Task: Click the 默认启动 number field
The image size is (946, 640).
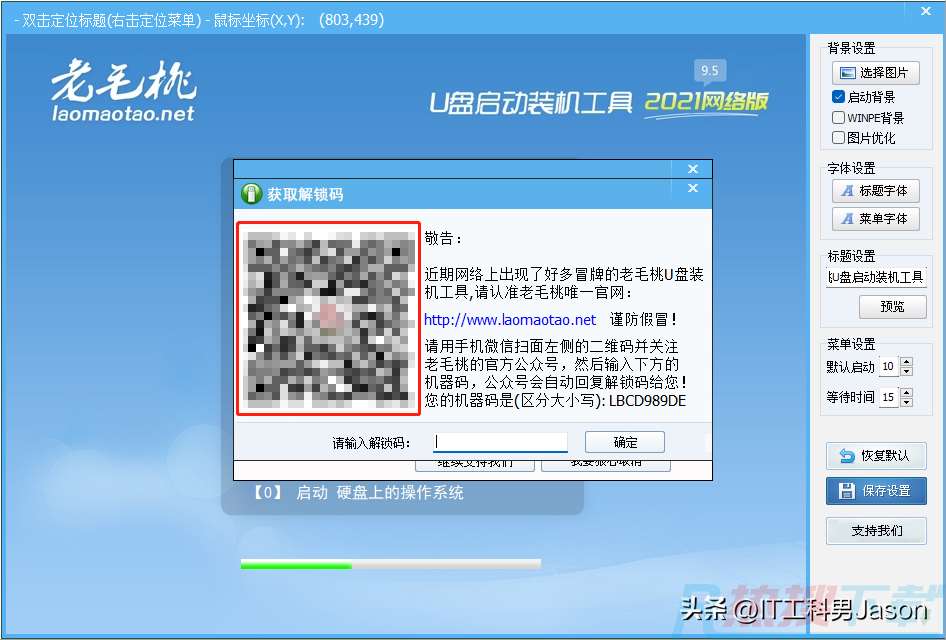Action: coord(889,366)
